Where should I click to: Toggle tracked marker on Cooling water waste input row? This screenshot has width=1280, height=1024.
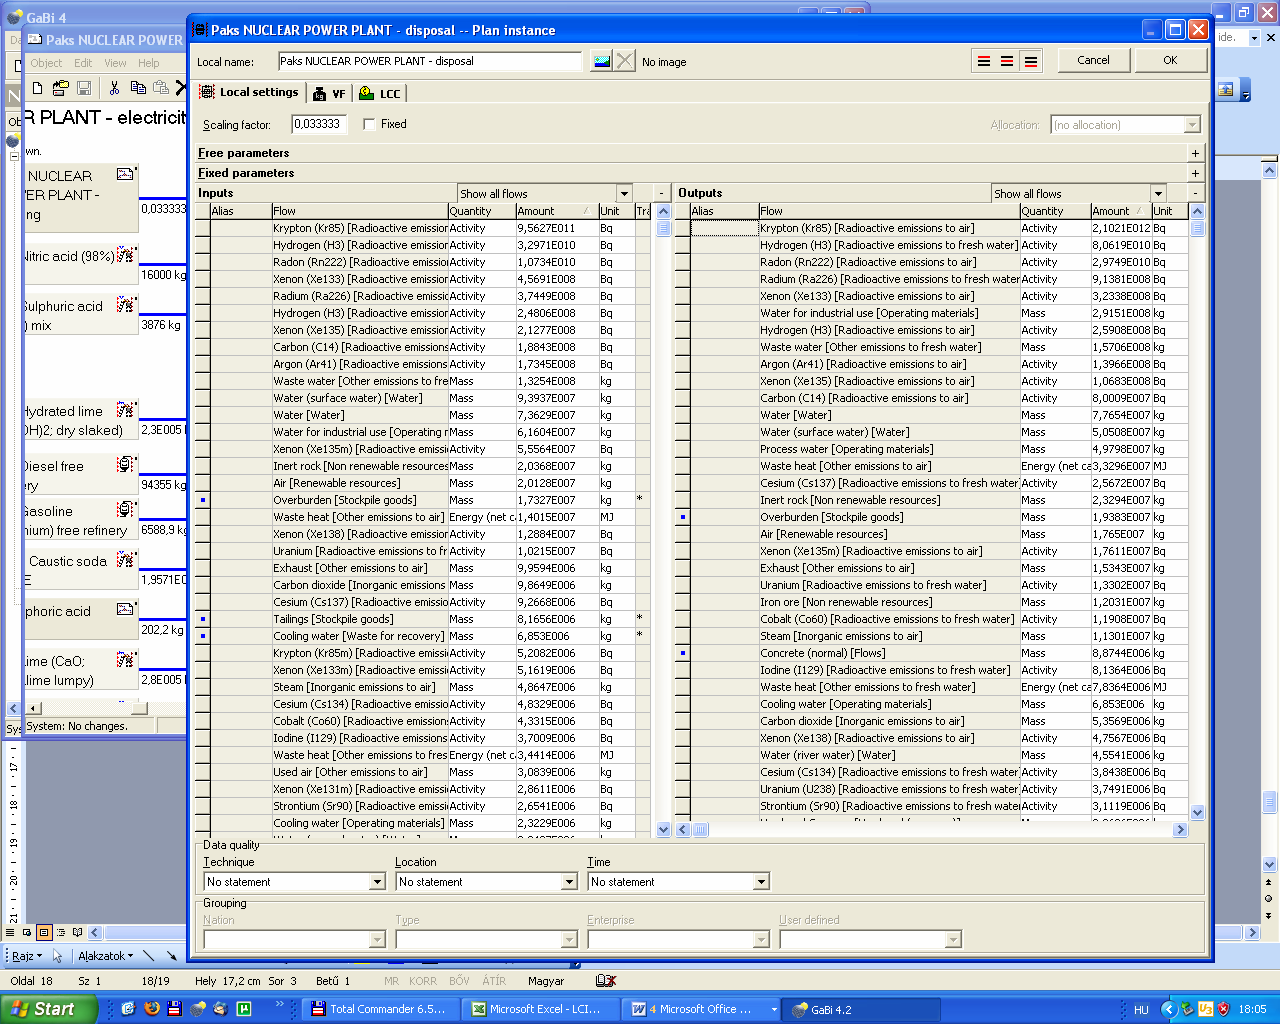202,636
